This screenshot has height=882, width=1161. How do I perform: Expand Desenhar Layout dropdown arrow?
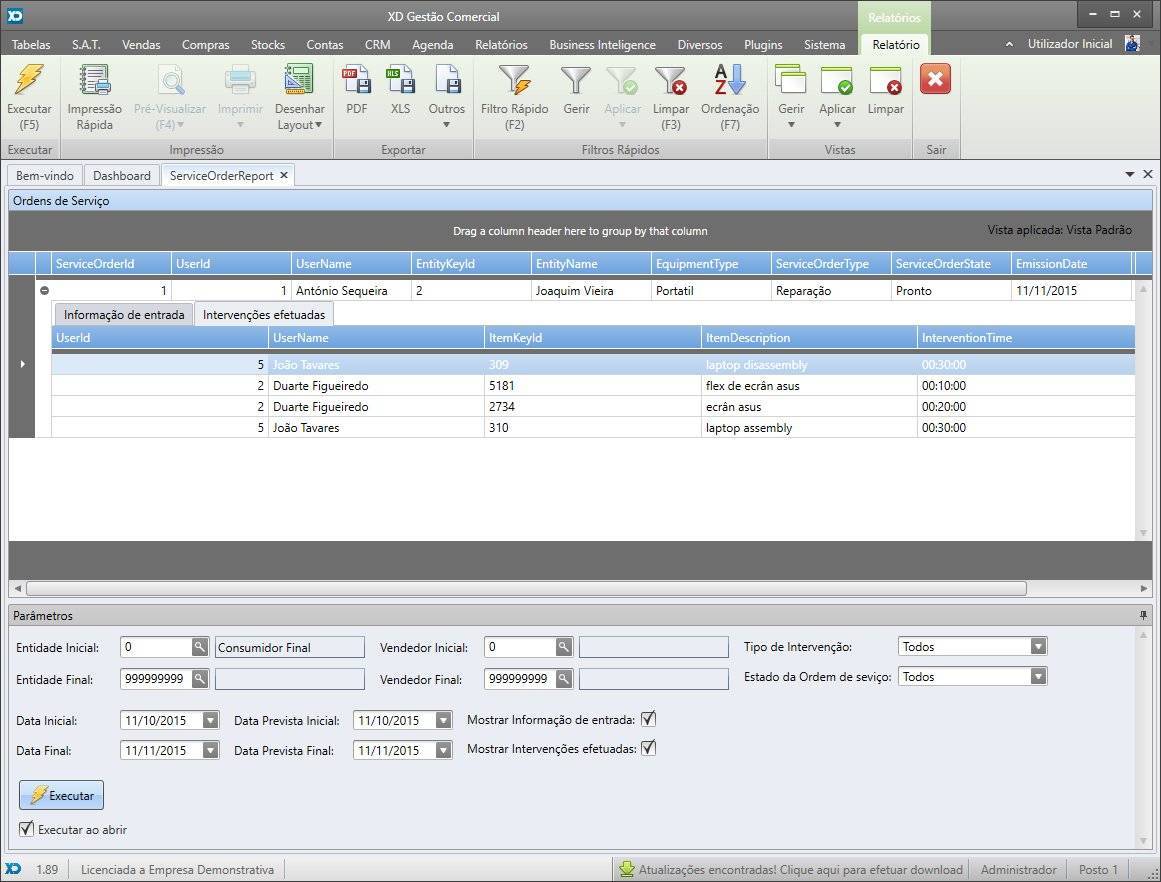click(318, 124)
